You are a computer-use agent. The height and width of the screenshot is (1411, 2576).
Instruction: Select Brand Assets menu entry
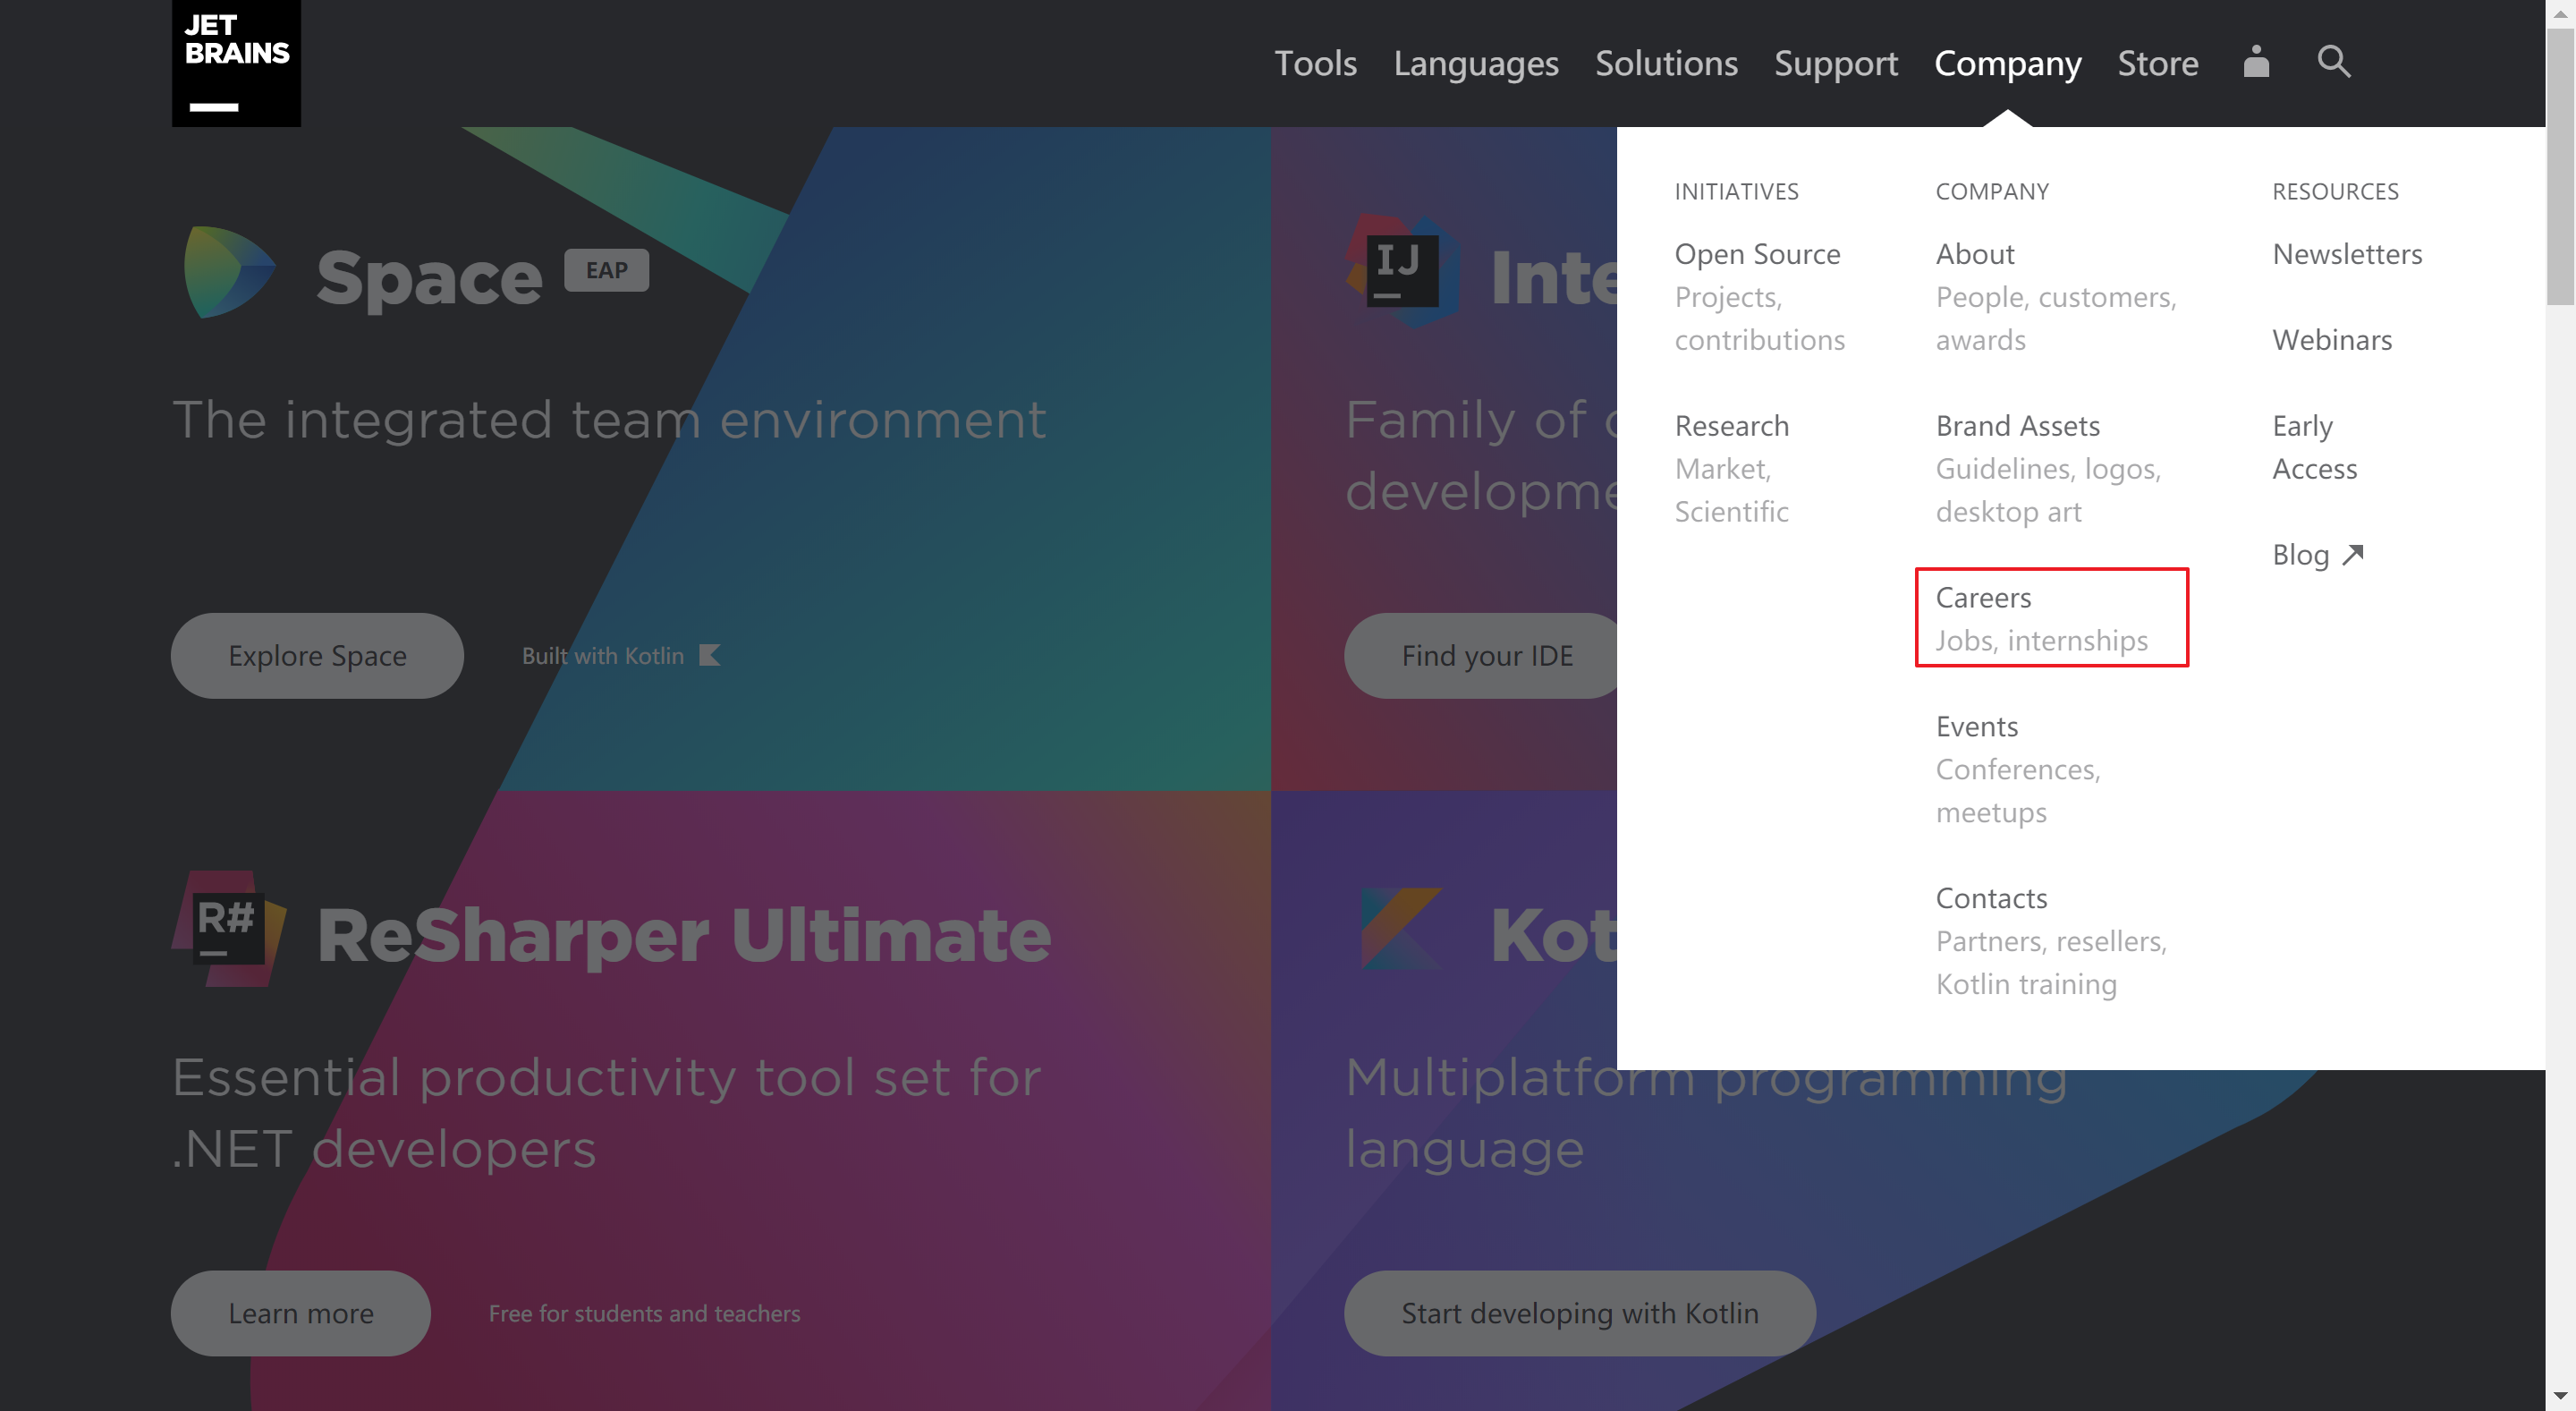[2017, 425]
